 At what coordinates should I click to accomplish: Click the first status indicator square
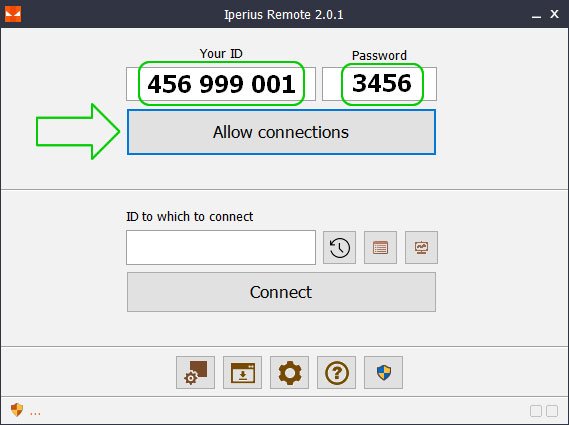(x=536, y=411)
